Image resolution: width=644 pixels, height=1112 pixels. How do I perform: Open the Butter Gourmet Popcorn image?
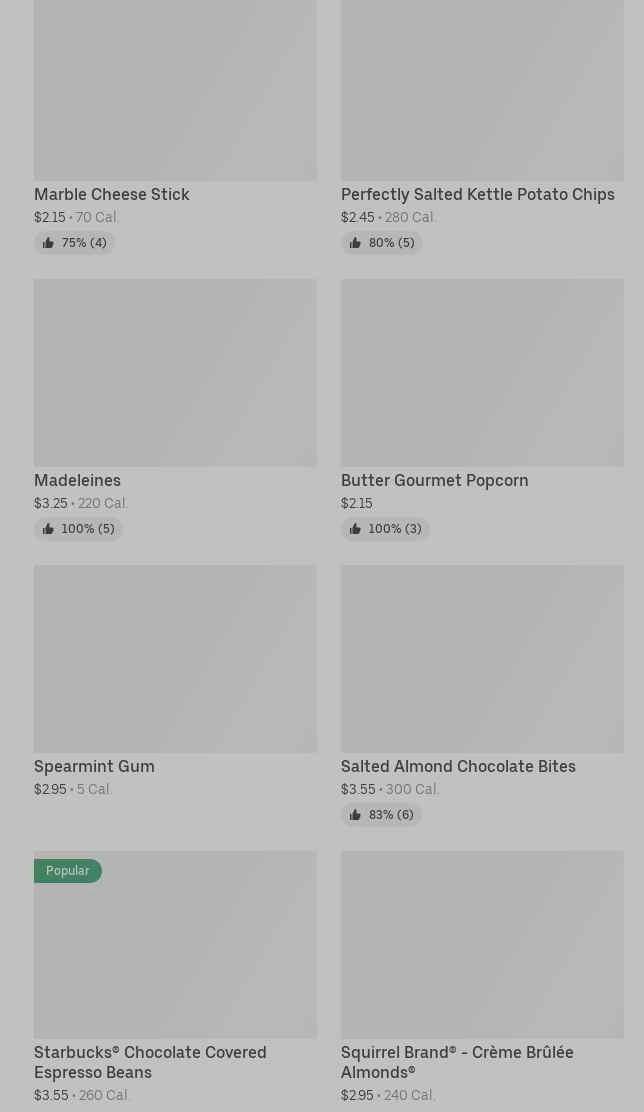[x=482, y=372]
